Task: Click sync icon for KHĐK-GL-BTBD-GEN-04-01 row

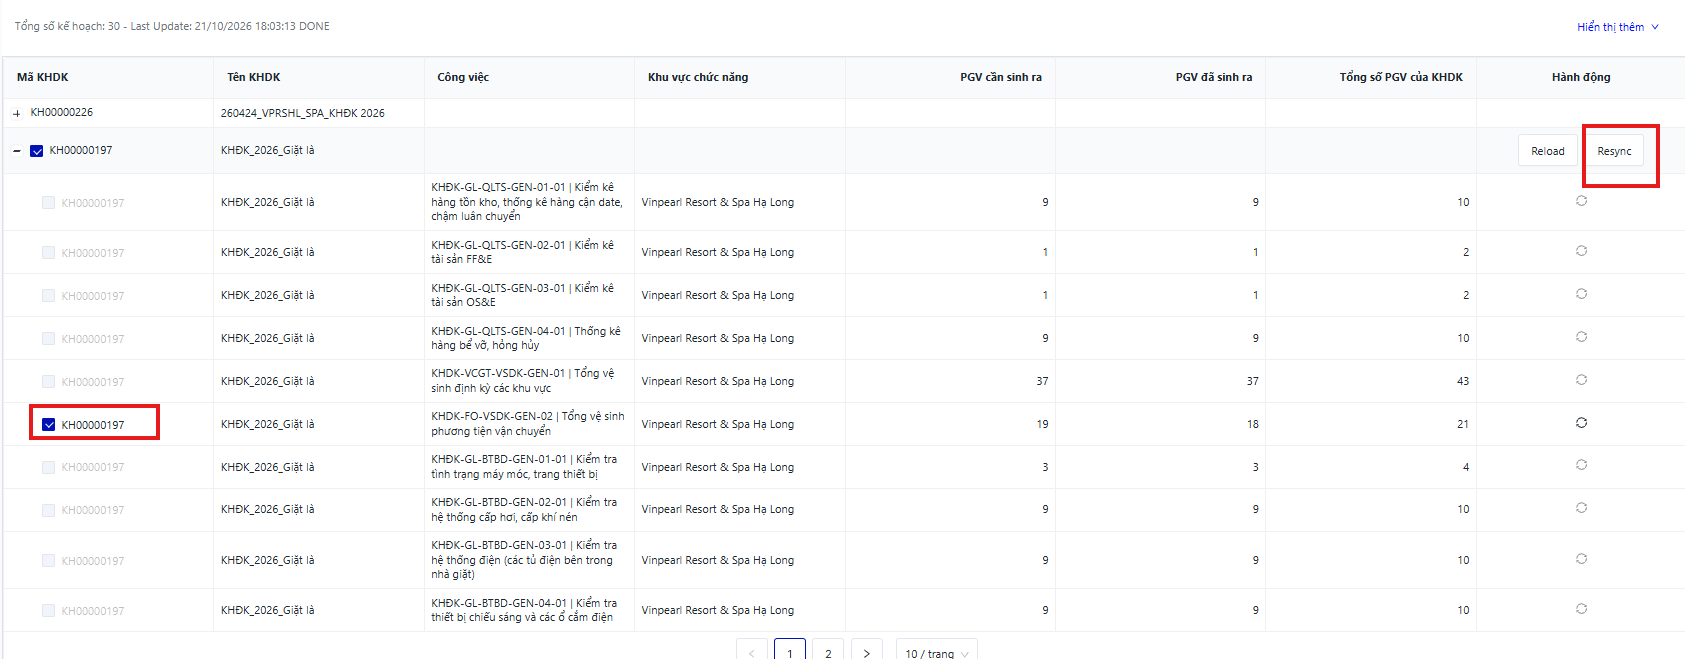Action: (1581, 609)
